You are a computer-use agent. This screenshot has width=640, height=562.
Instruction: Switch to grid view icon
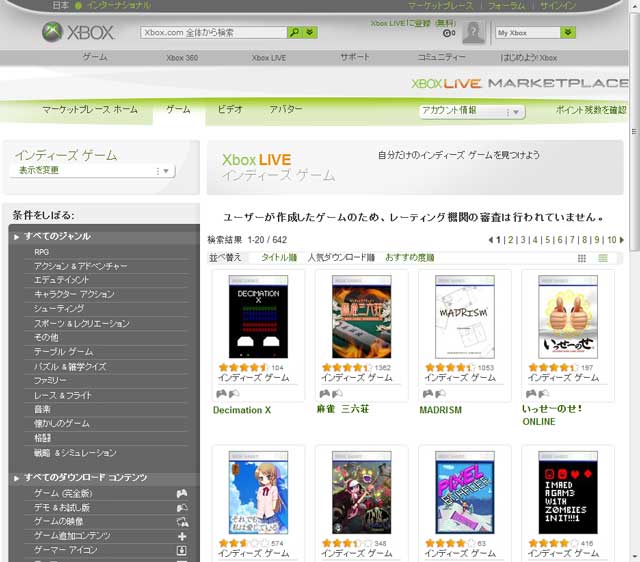582,258
